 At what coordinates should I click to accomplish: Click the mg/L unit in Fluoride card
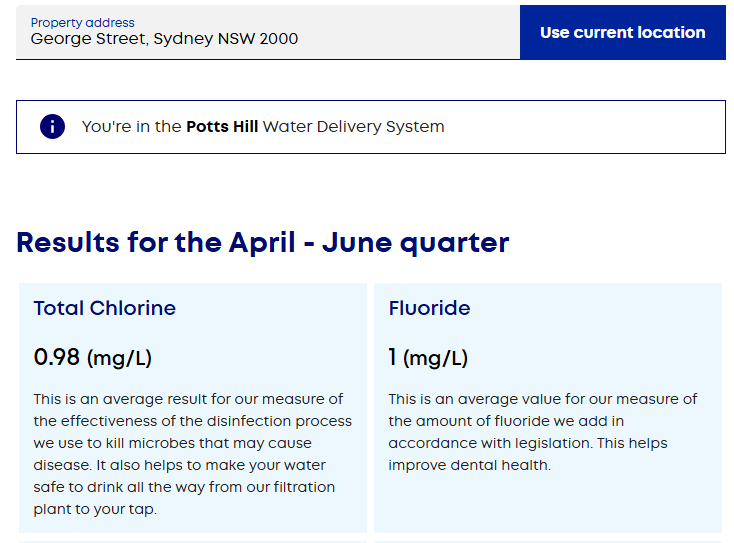tap(435, 358)
